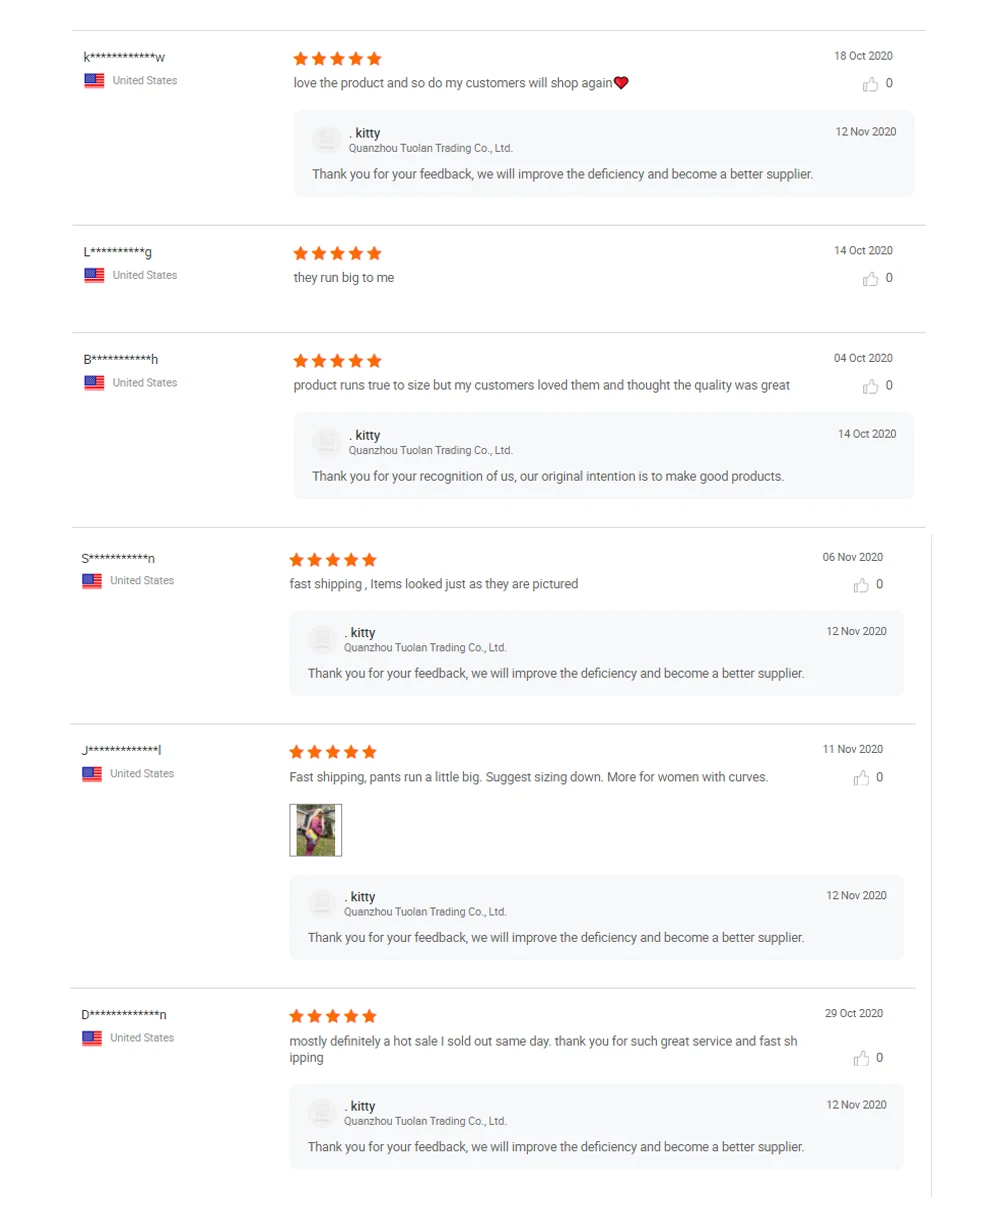Like the 'hot sale I sold out' review

tap(861, 1058)
